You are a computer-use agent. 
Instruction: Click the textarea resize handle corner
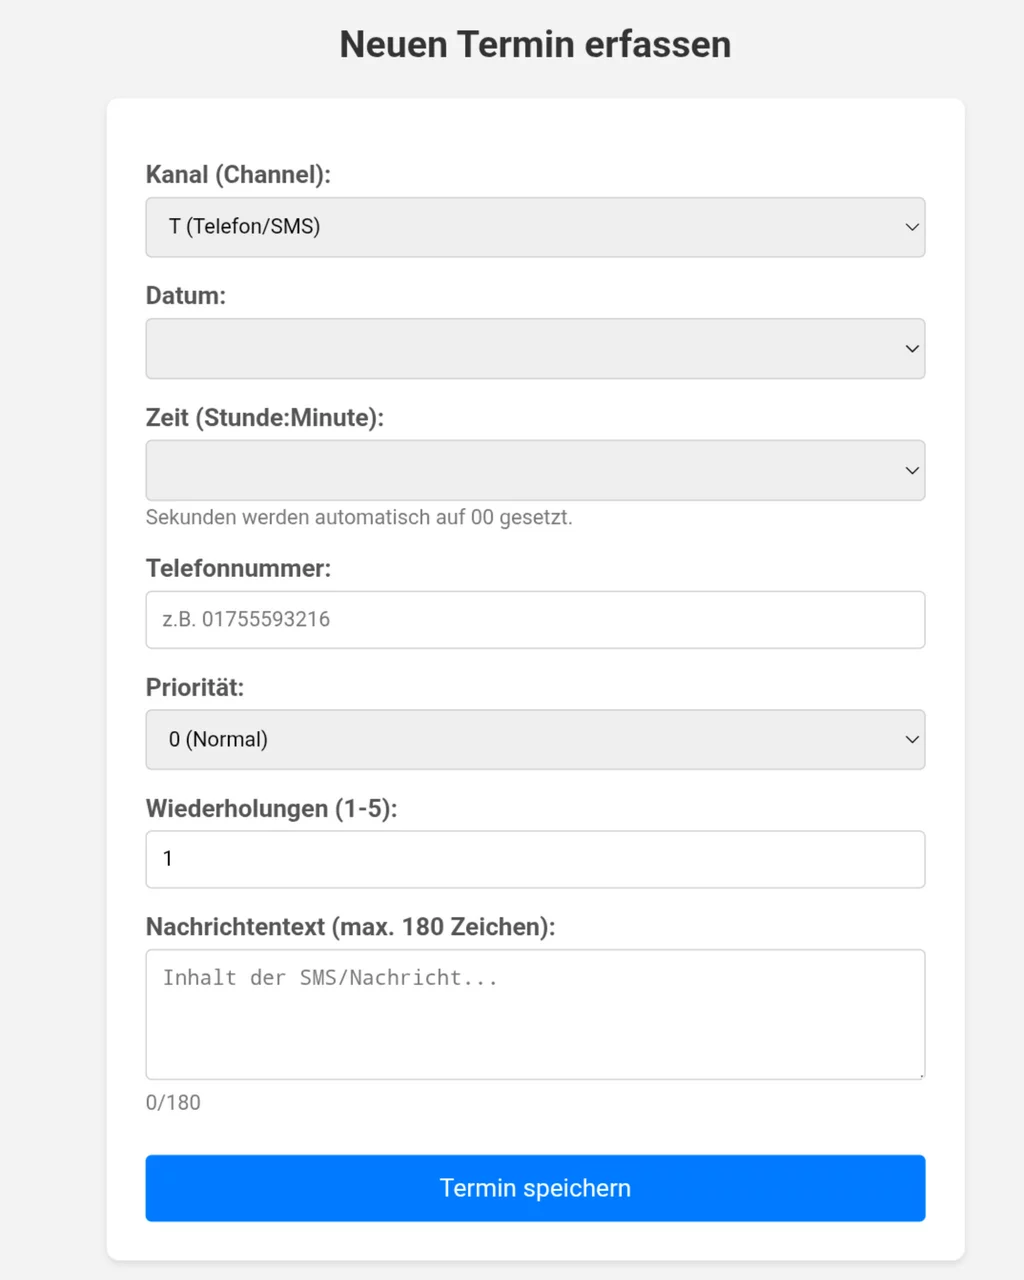pos(919,1073)
